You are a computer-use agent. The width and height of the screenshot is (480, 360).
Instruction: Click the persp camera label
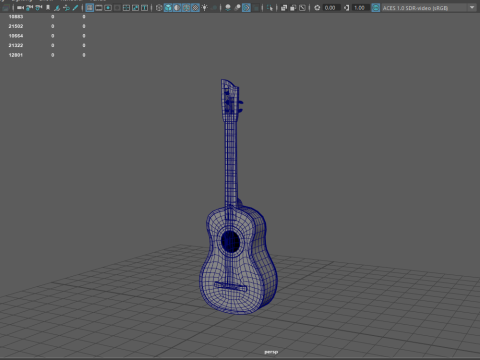coord(271,352)
